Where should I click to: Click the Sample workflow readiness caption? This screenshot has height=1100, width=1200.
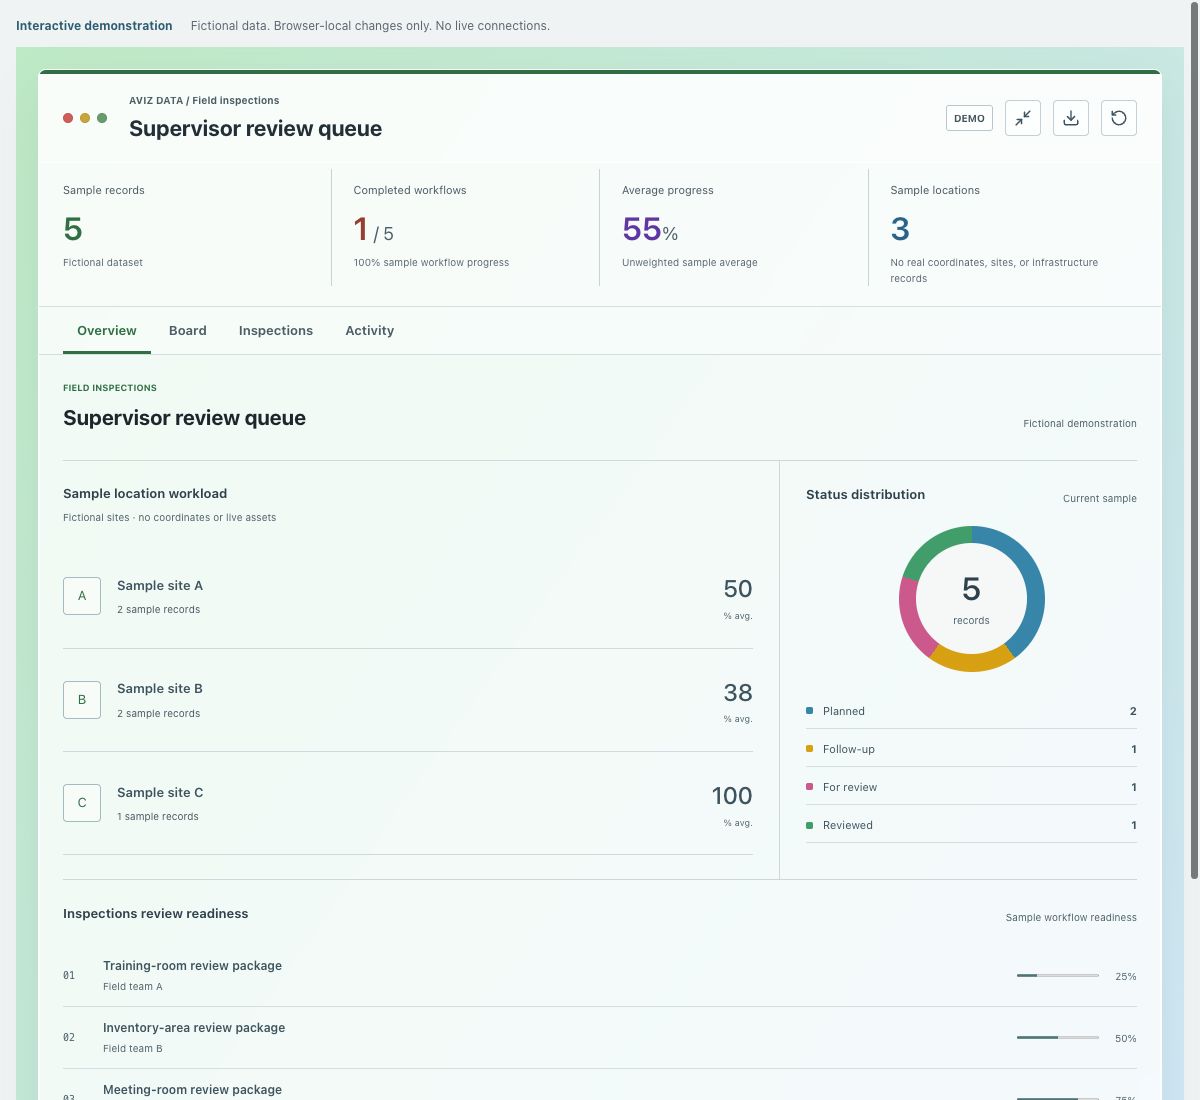(1071, 917)
